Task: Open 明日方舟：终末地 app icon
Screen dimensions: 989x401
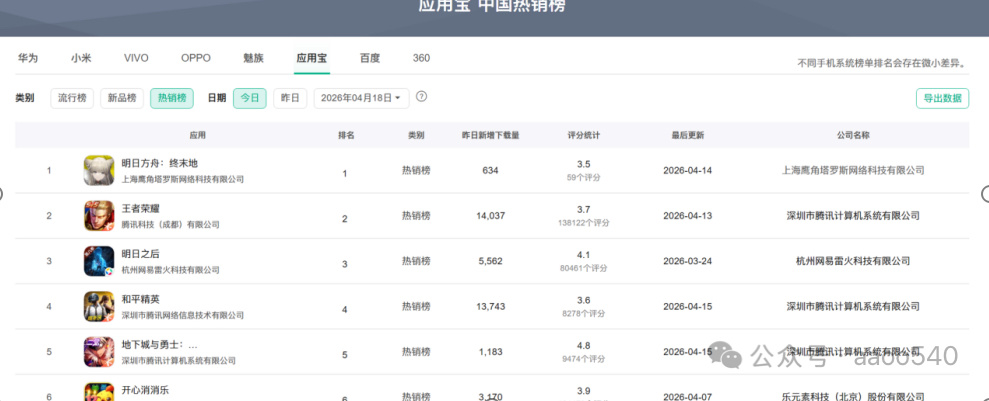Action: point(99,170)
